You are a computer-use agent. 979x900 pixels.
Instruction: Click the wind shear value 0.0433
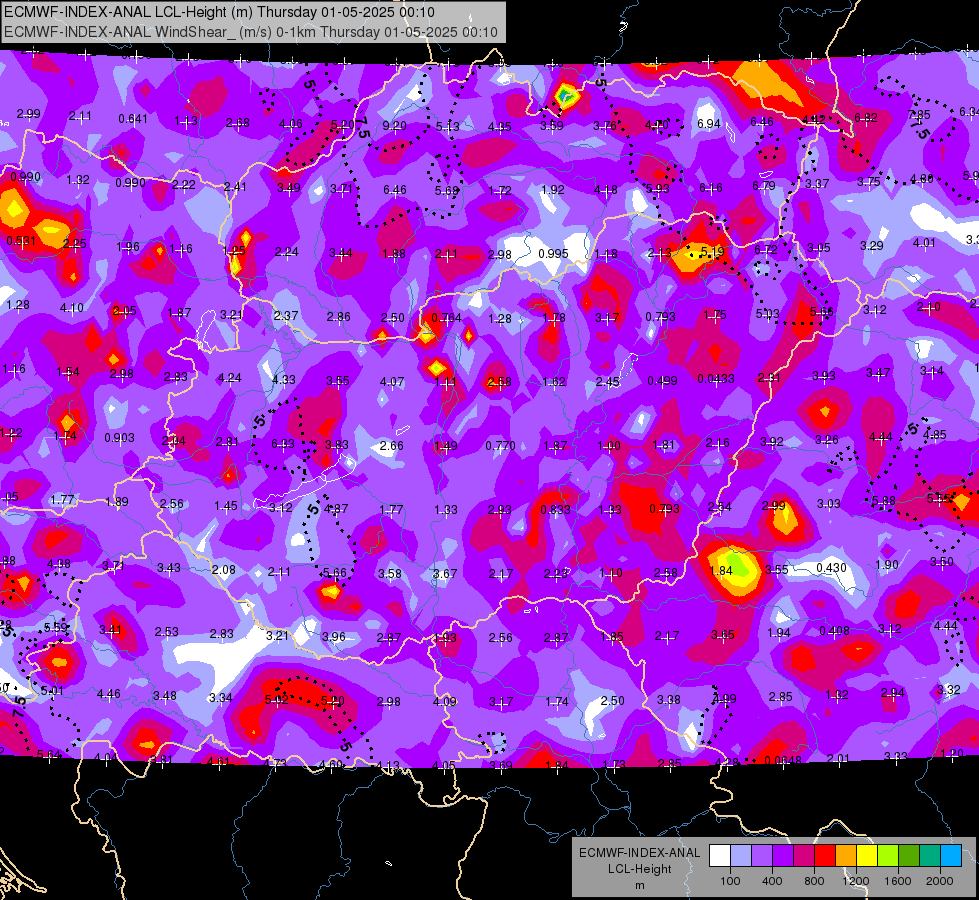[716, 378]
